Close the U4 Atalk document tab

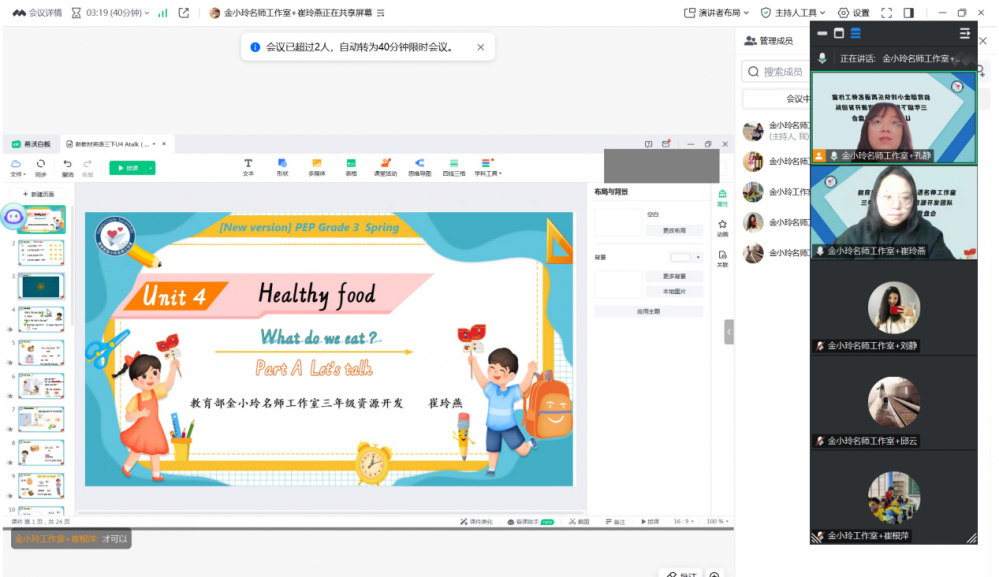pyautogui.click(x=164, y=144)
